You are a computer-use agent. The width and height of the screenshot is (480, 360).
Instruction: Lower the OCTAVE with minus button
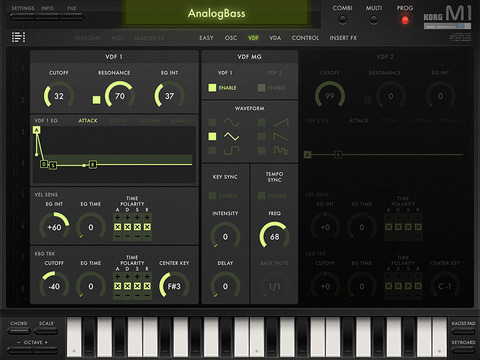click(20, 350)
